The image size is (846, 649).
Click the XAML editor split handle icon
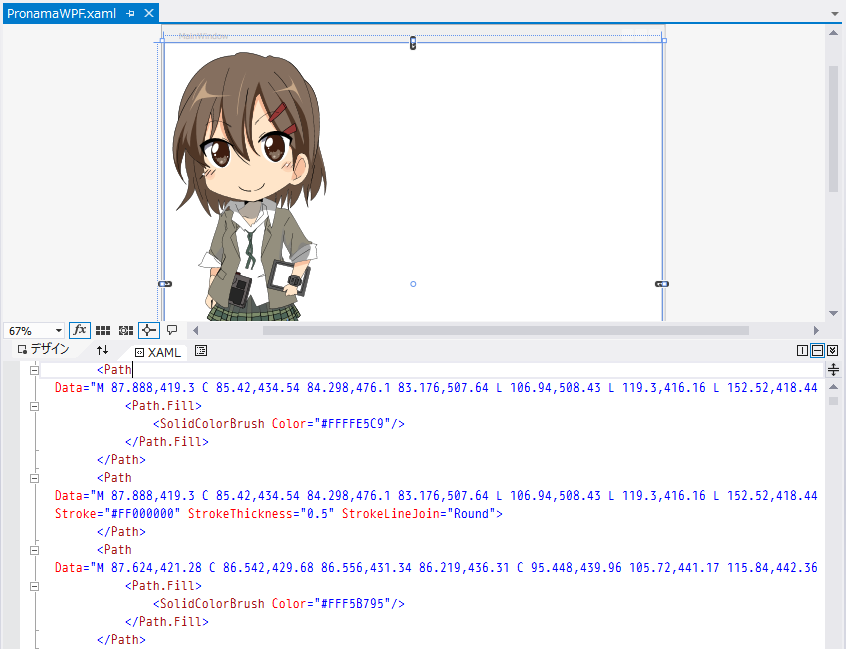[834, 370]
